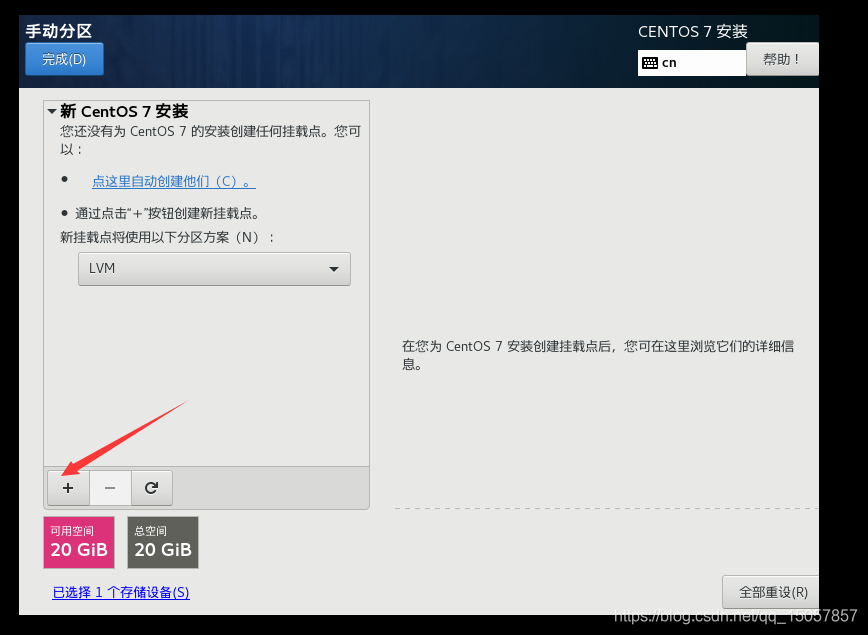Screen dimensions: 868x635
Task: Open link 已选择 1 个存储设备(S)
Action: (121, 592)
